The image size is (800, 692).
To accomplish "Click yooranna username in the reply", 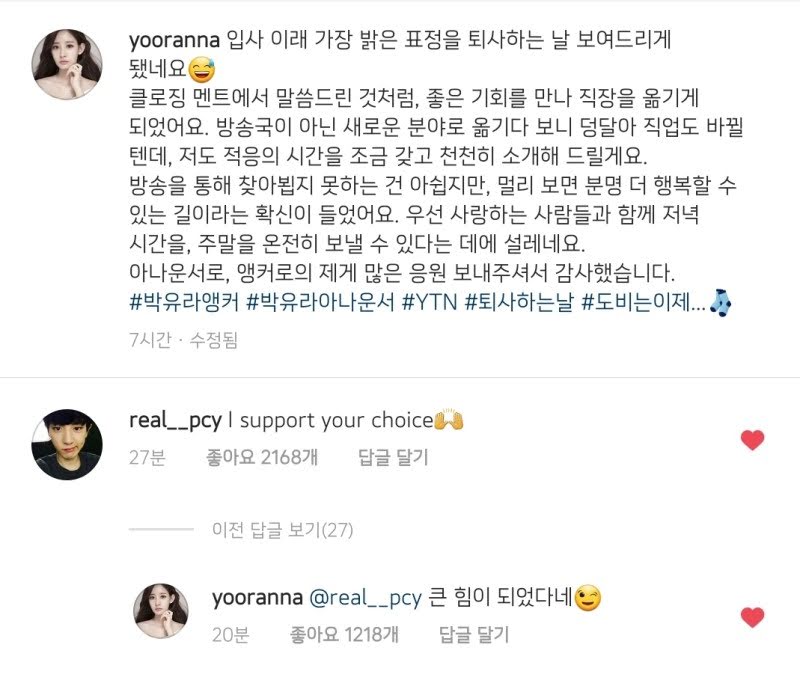I will [257, 598].
